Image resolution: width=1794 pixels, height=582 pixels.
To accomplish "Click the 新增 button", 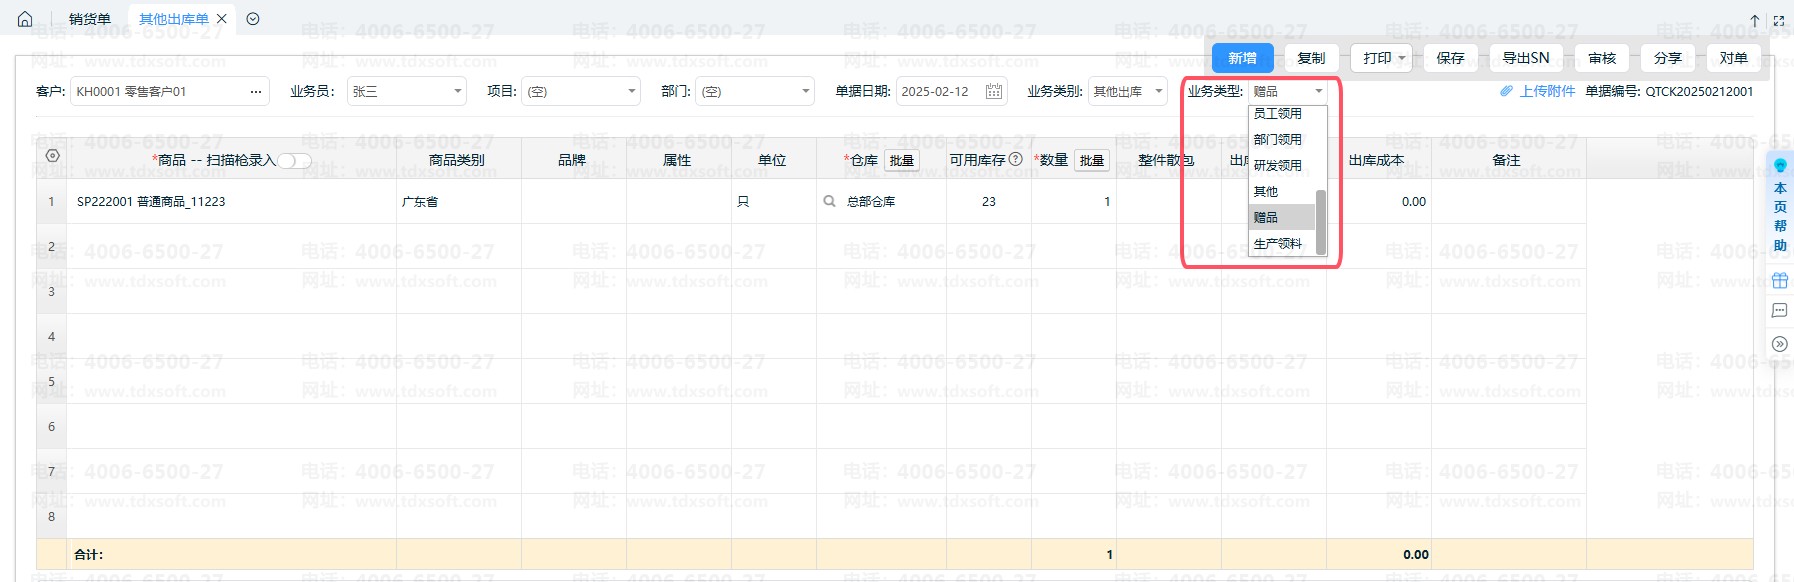I will pyautogui.click(x=1242, y=58).
